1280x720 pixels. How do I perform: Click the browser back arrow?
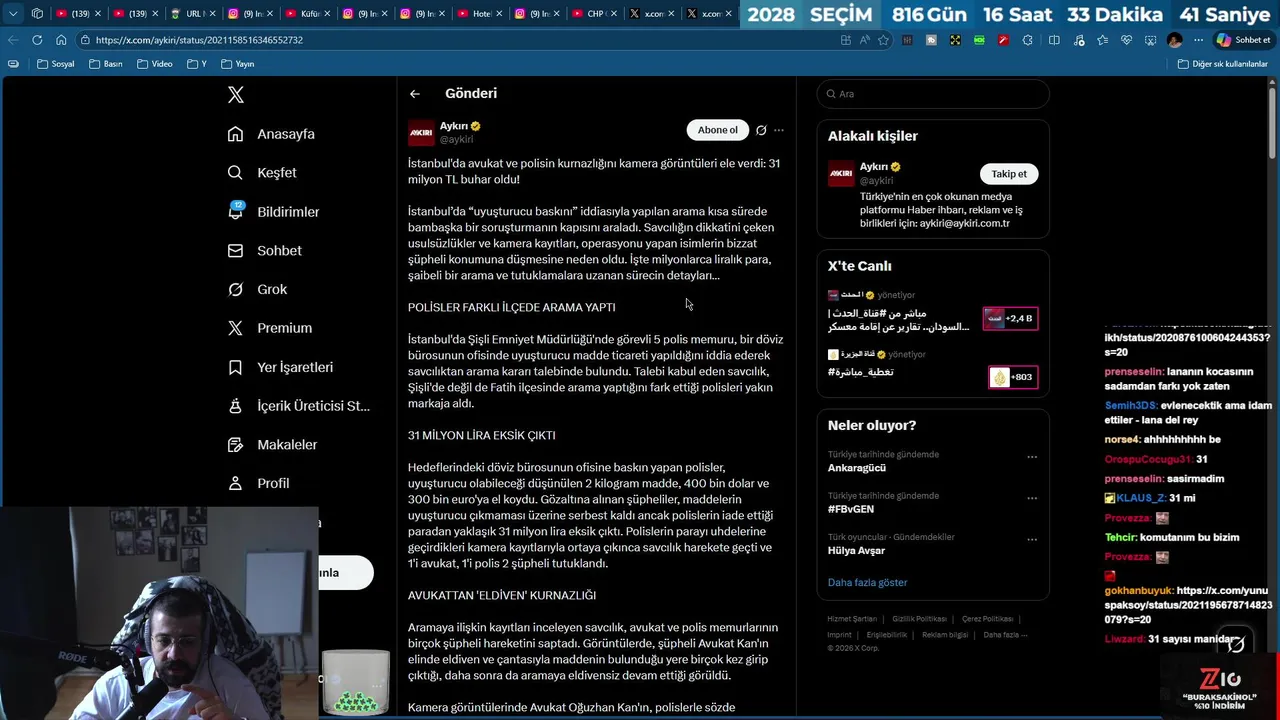coord(13,40)
